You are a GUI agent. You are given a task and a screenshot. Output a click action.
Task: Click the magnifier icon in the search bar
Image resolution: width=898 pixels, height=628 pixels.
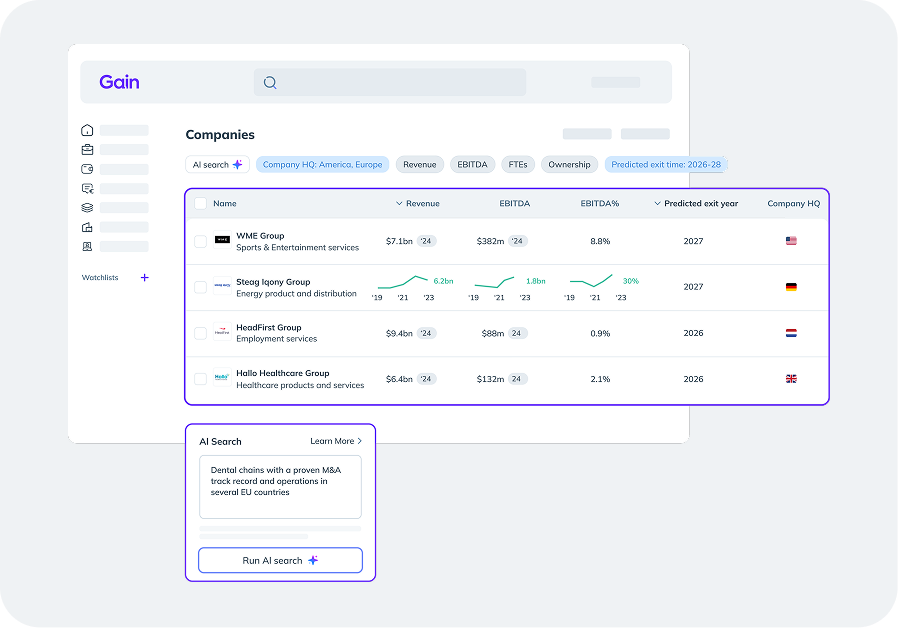(x=270, y=83)
